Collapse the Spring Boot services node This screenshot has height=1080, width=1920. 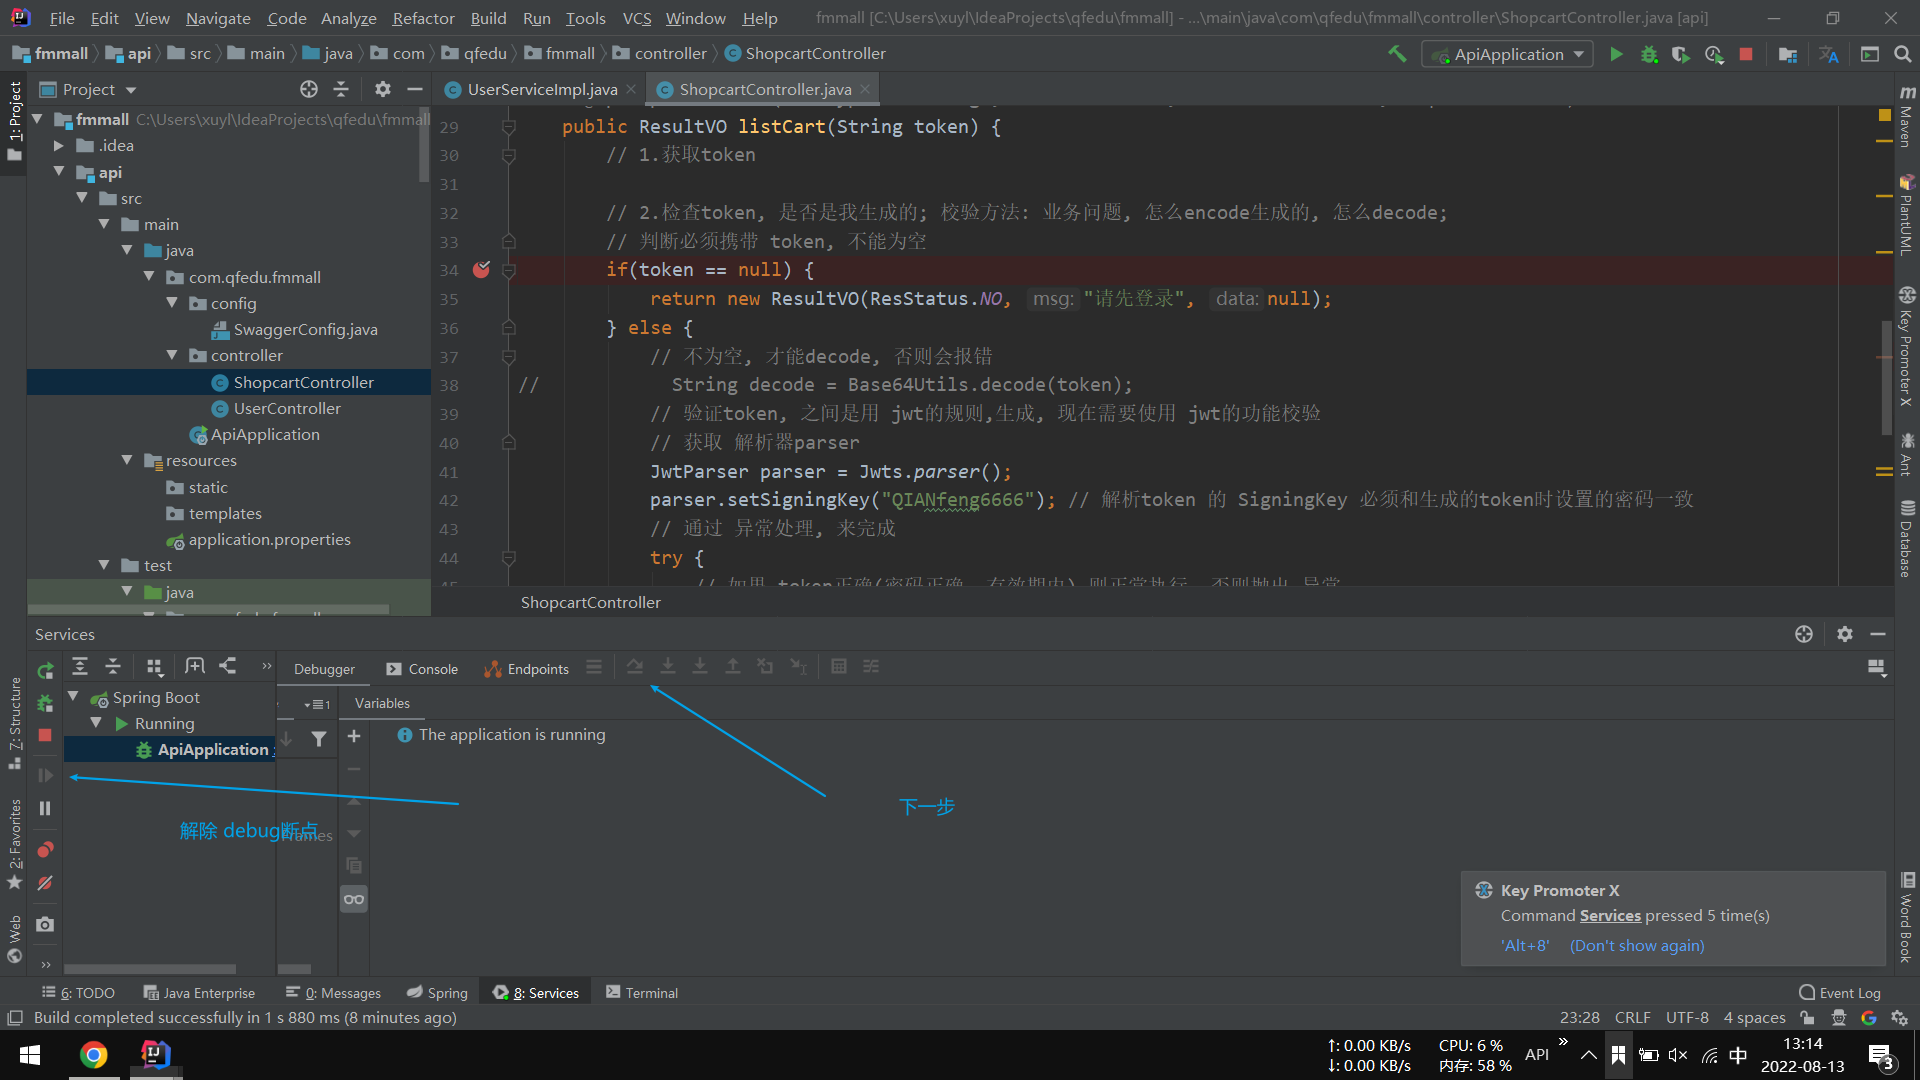[73, 697]
